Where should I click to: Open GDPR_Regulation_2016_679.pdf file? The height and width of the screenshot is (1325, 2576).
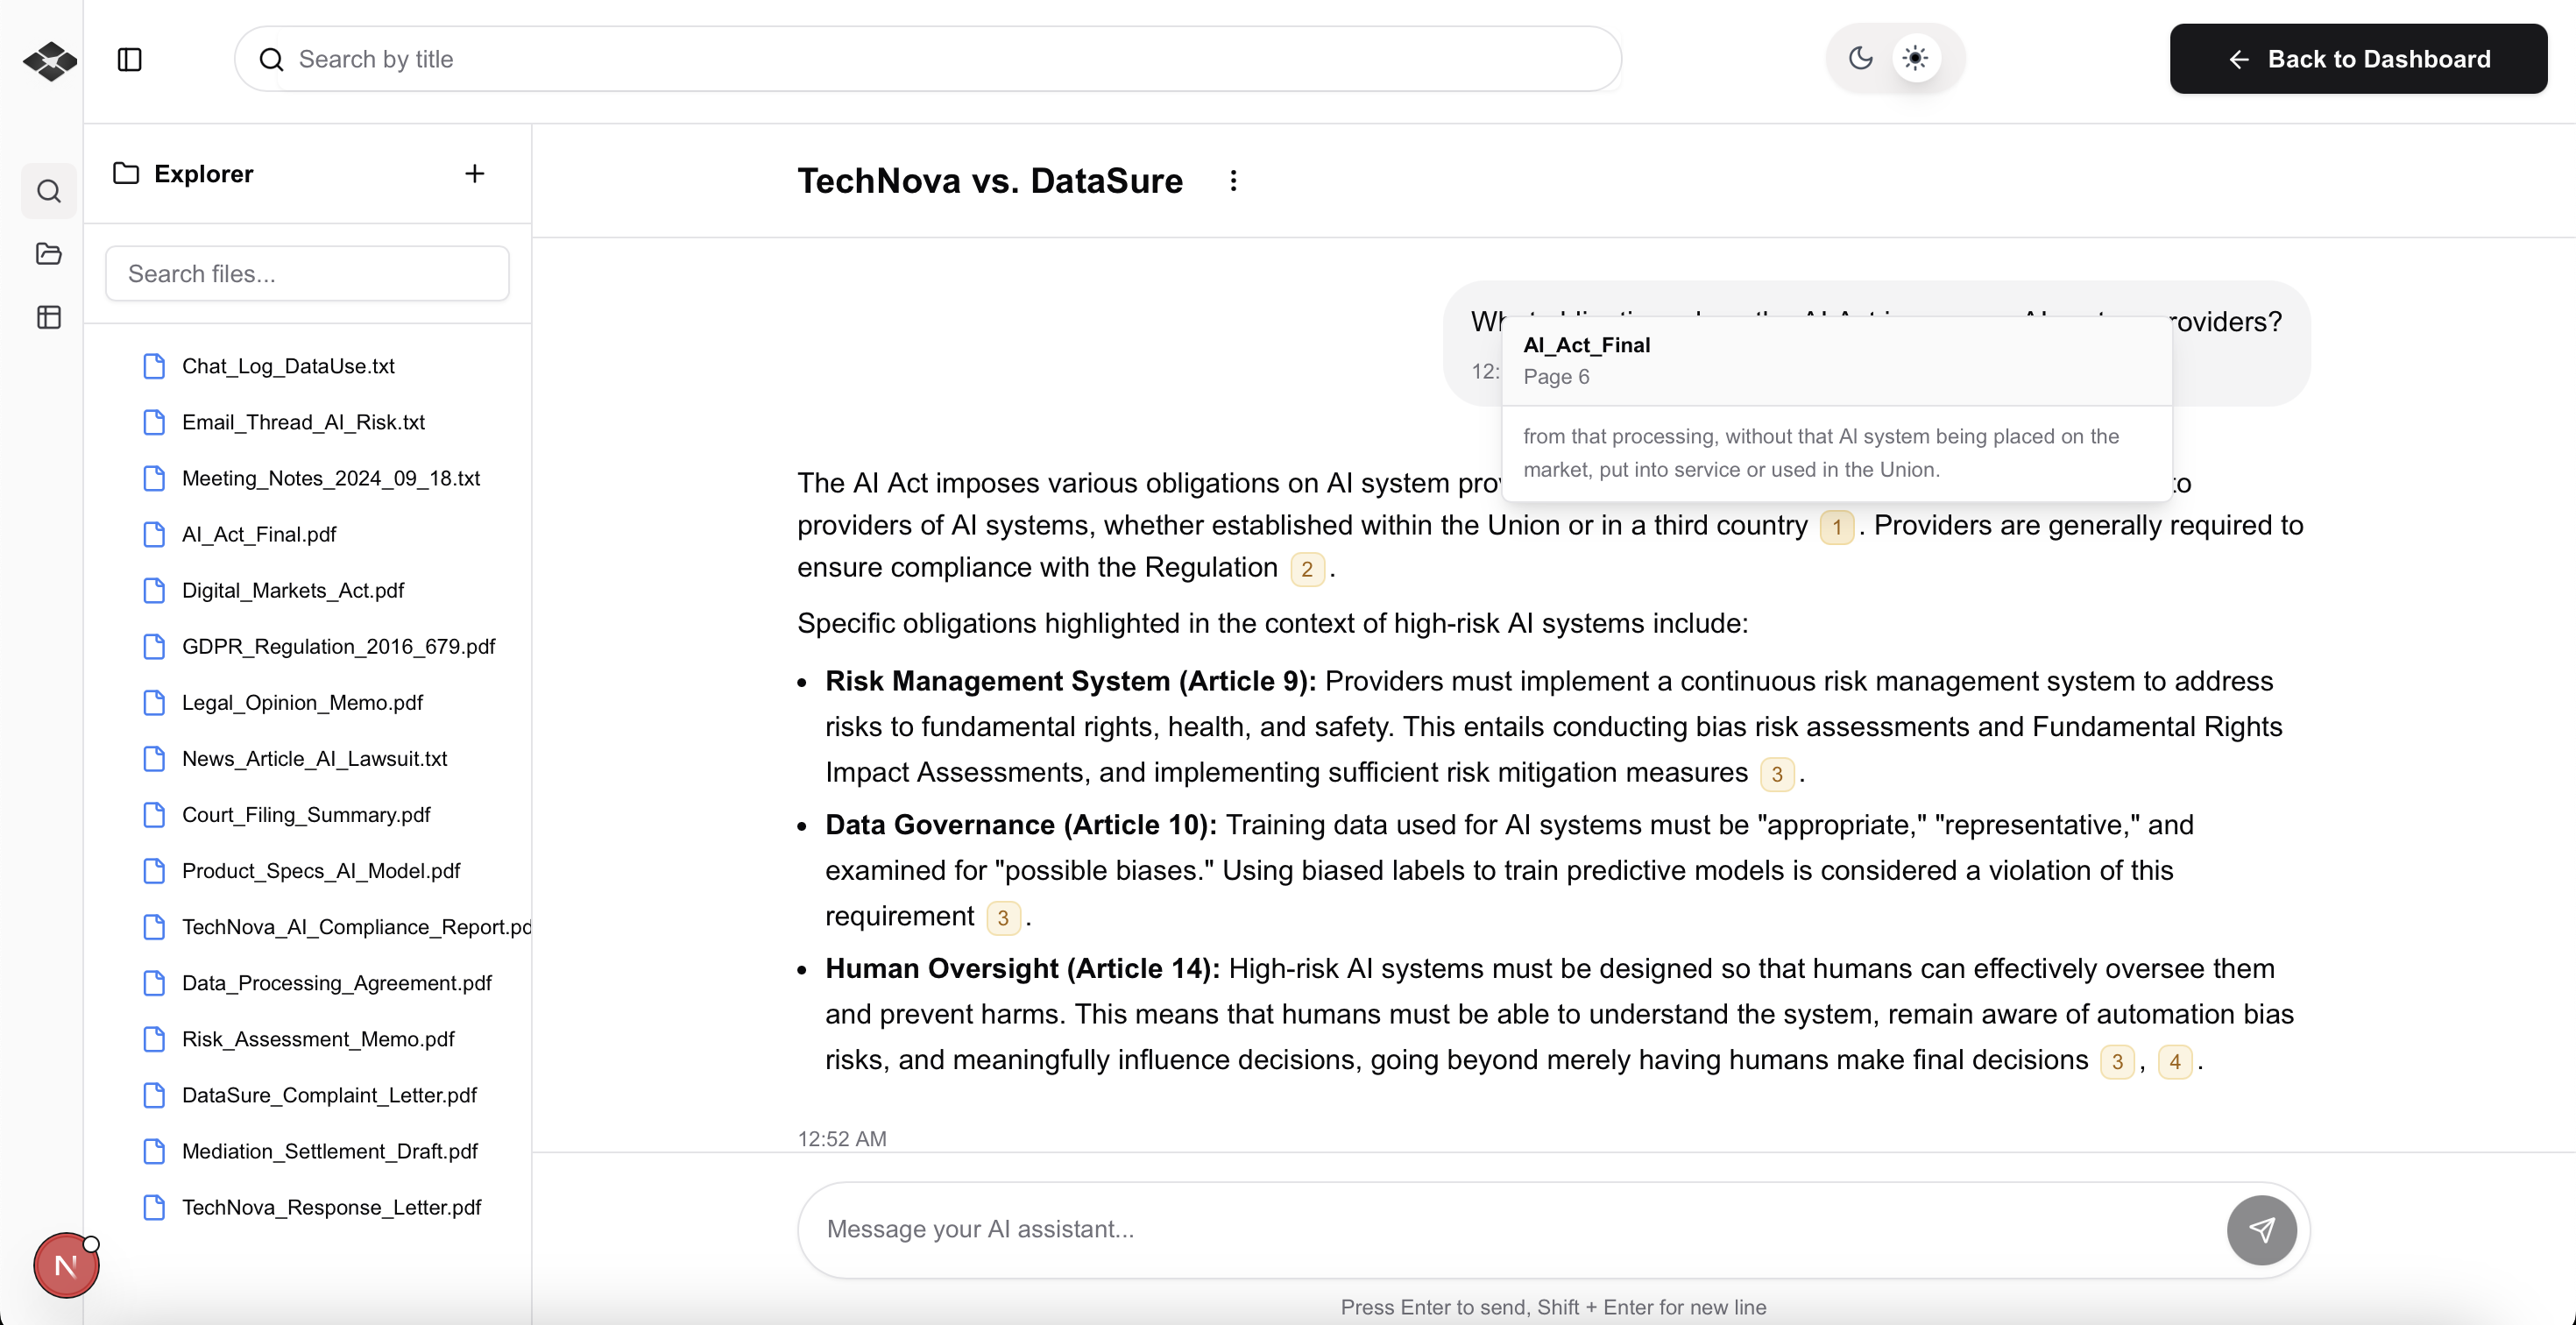(338, 646)
